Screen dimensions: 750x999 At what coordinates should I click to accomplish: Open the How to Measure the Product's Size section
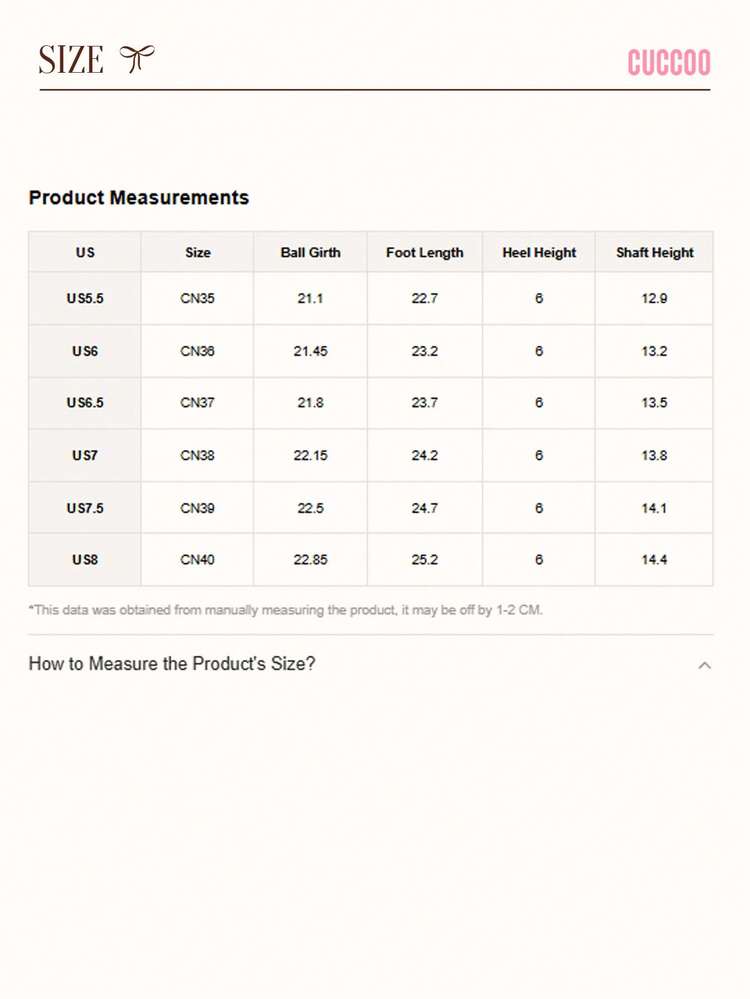point(172,664)
